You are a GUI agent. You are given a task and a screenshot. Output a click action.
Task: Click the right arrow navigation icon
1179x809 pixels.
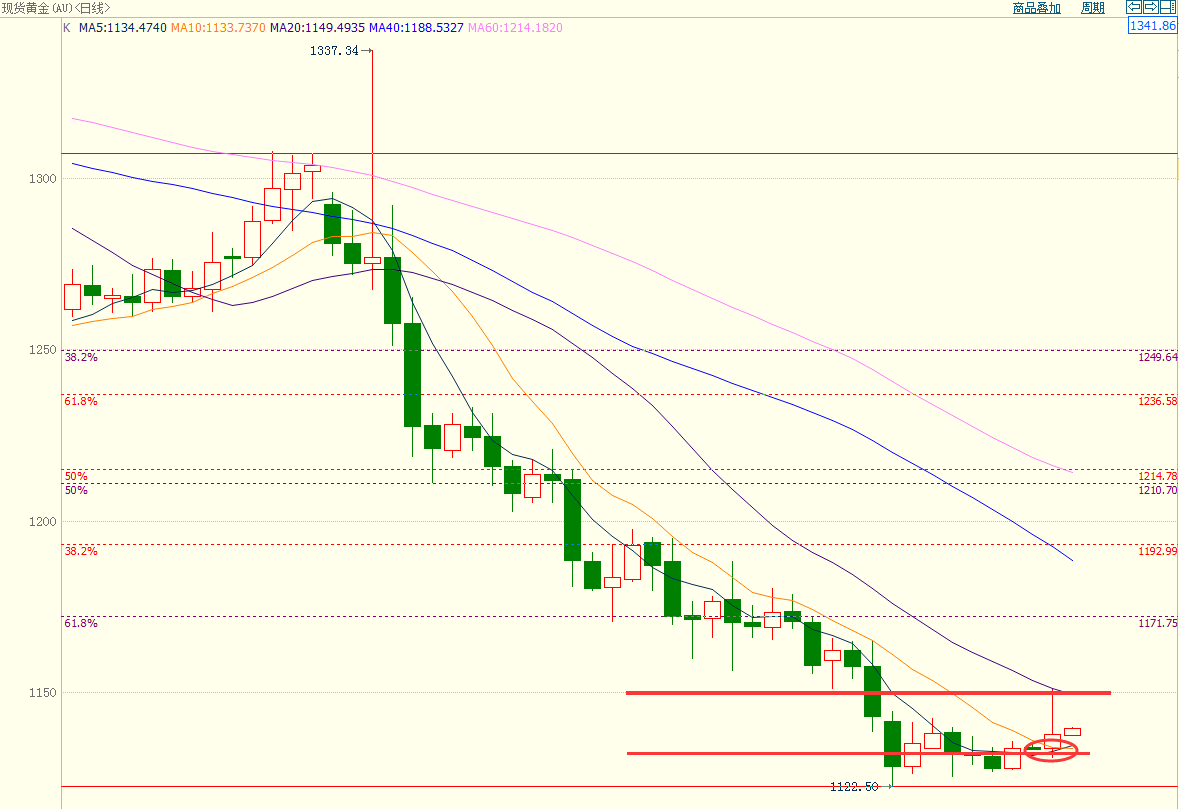click(1150, 8)
